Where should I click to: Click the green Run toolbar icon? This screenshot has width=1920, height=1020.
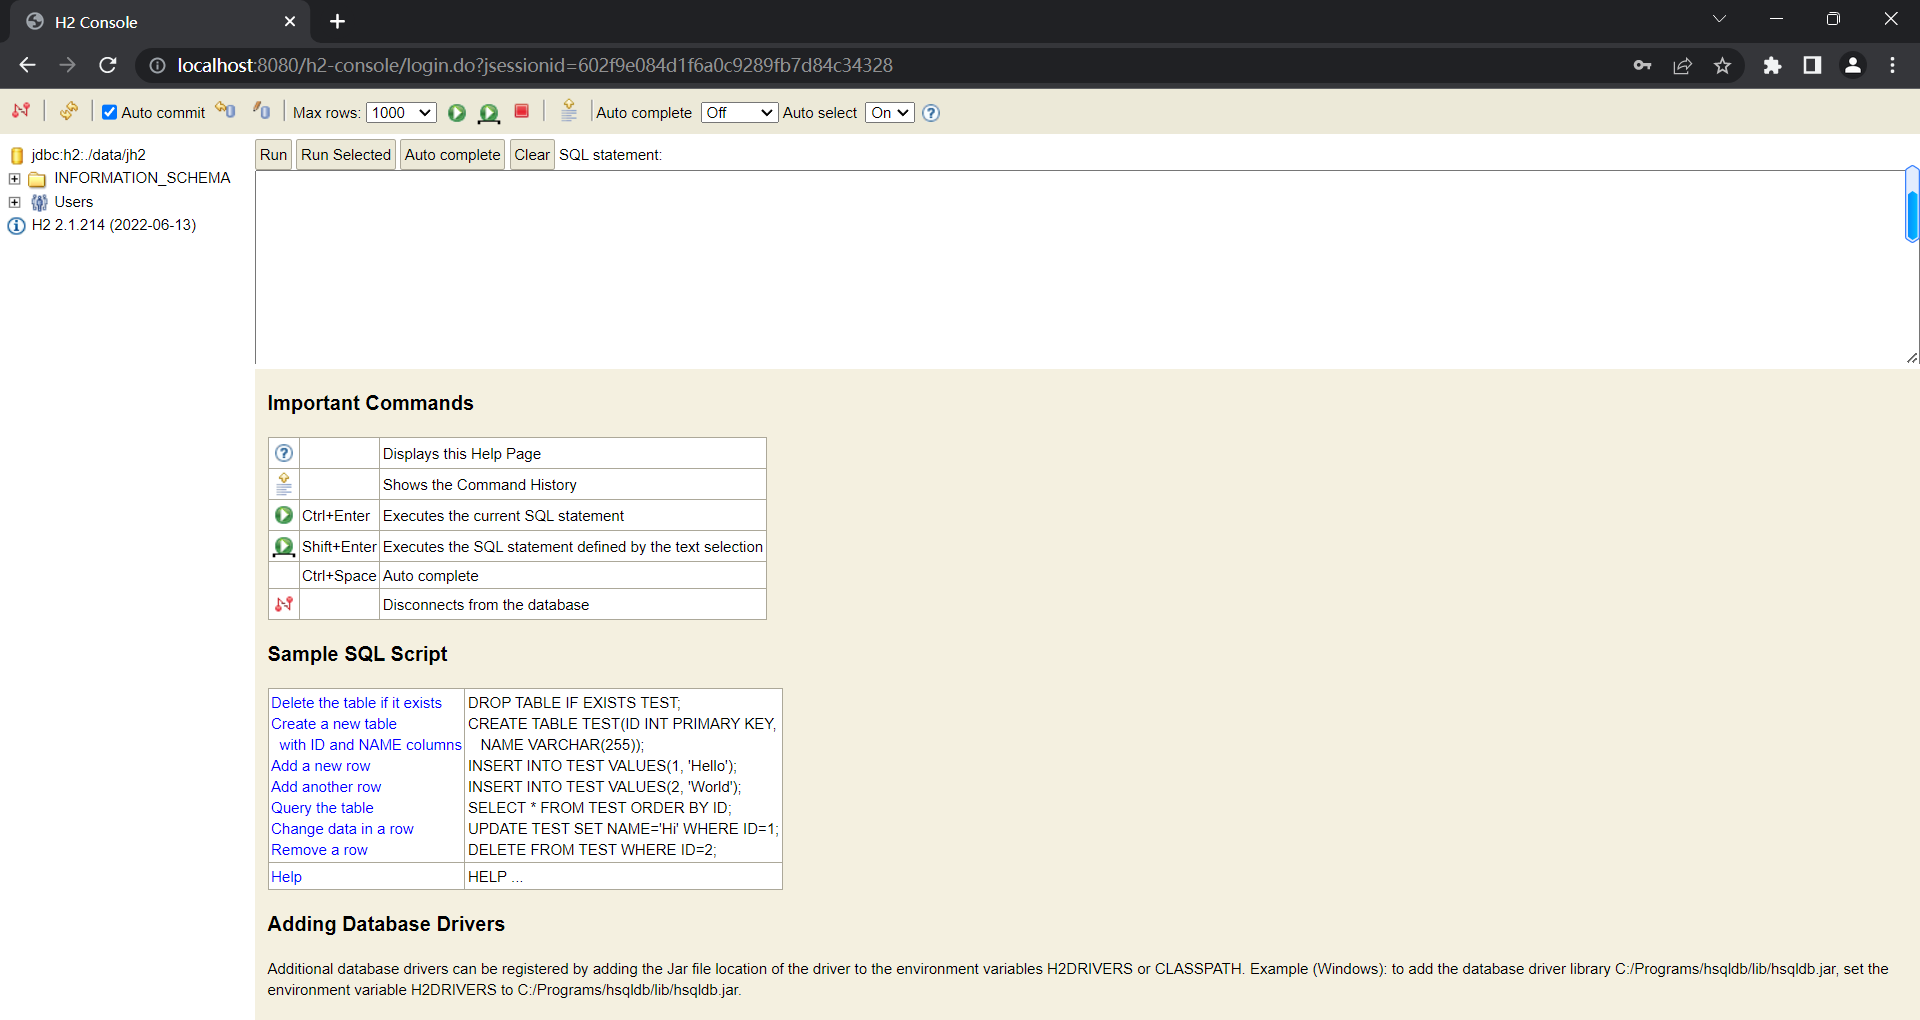[x=457, y=112]
